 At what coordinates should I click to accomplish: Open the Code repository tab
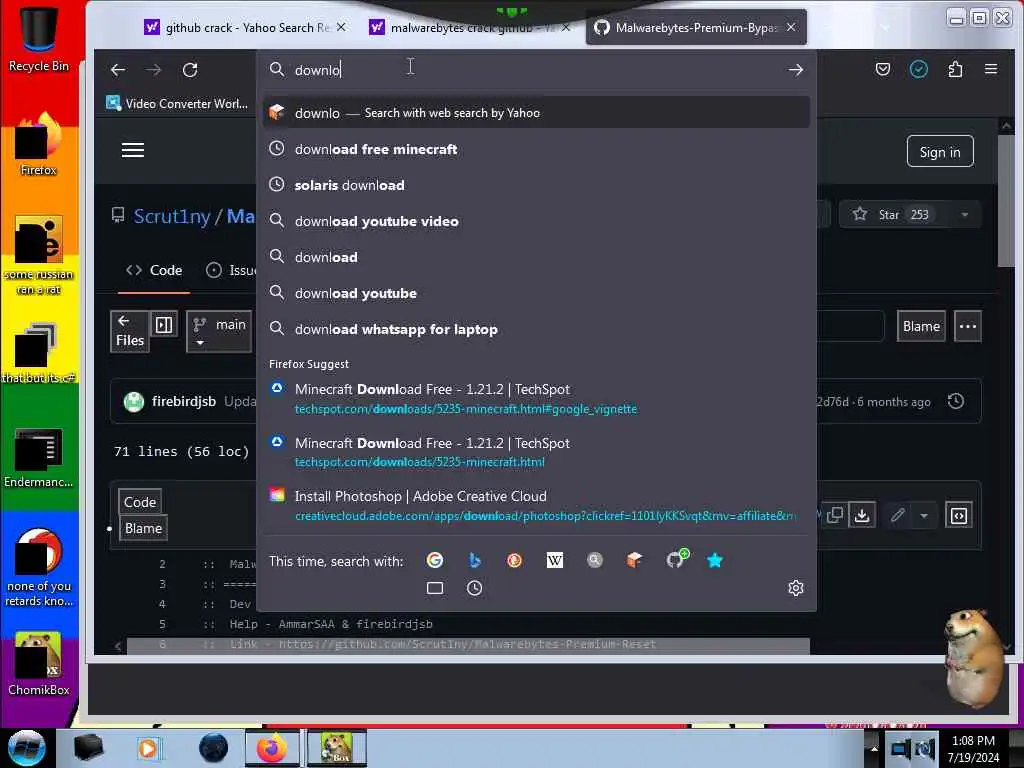point(154,270)
